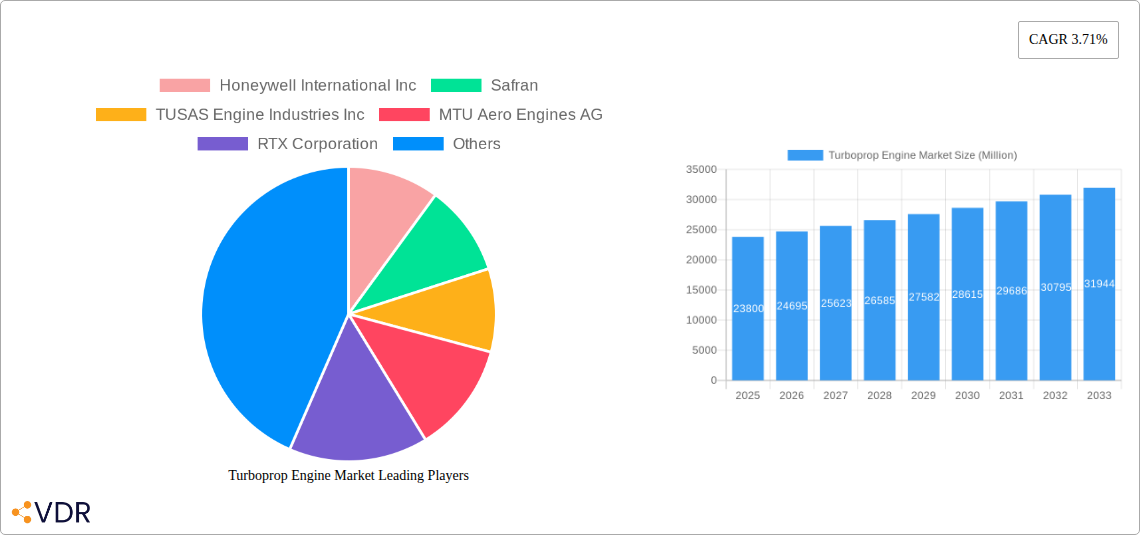Click the 2027 bar labeled 25623

point(836,303)
